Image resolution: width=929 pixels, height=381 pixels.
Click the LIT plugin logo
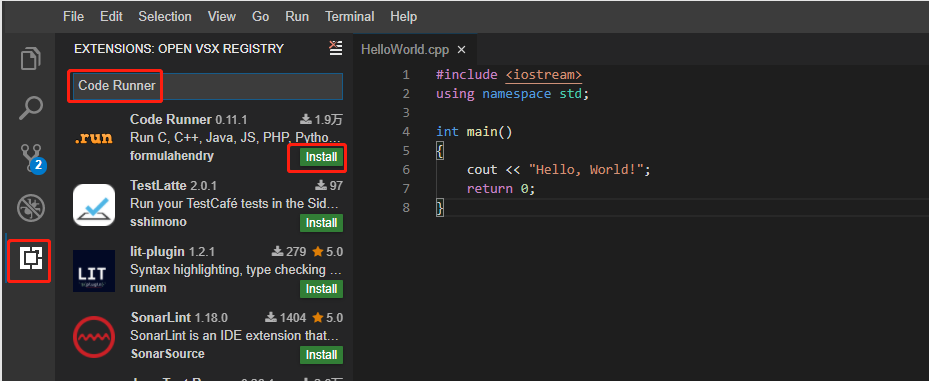[94, 271]
